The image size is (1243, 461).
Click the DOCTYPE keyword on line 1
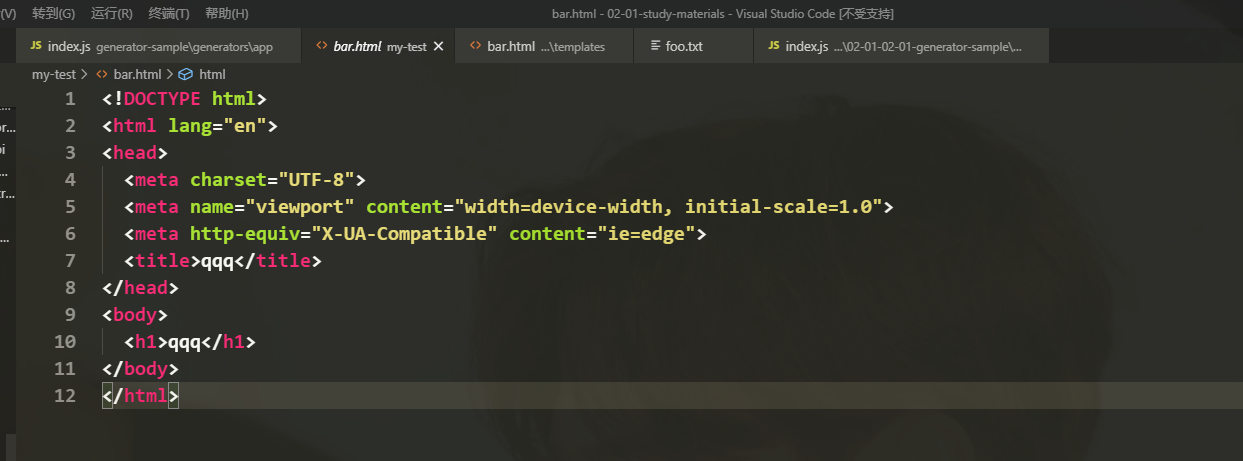click(x=162, y=99)
